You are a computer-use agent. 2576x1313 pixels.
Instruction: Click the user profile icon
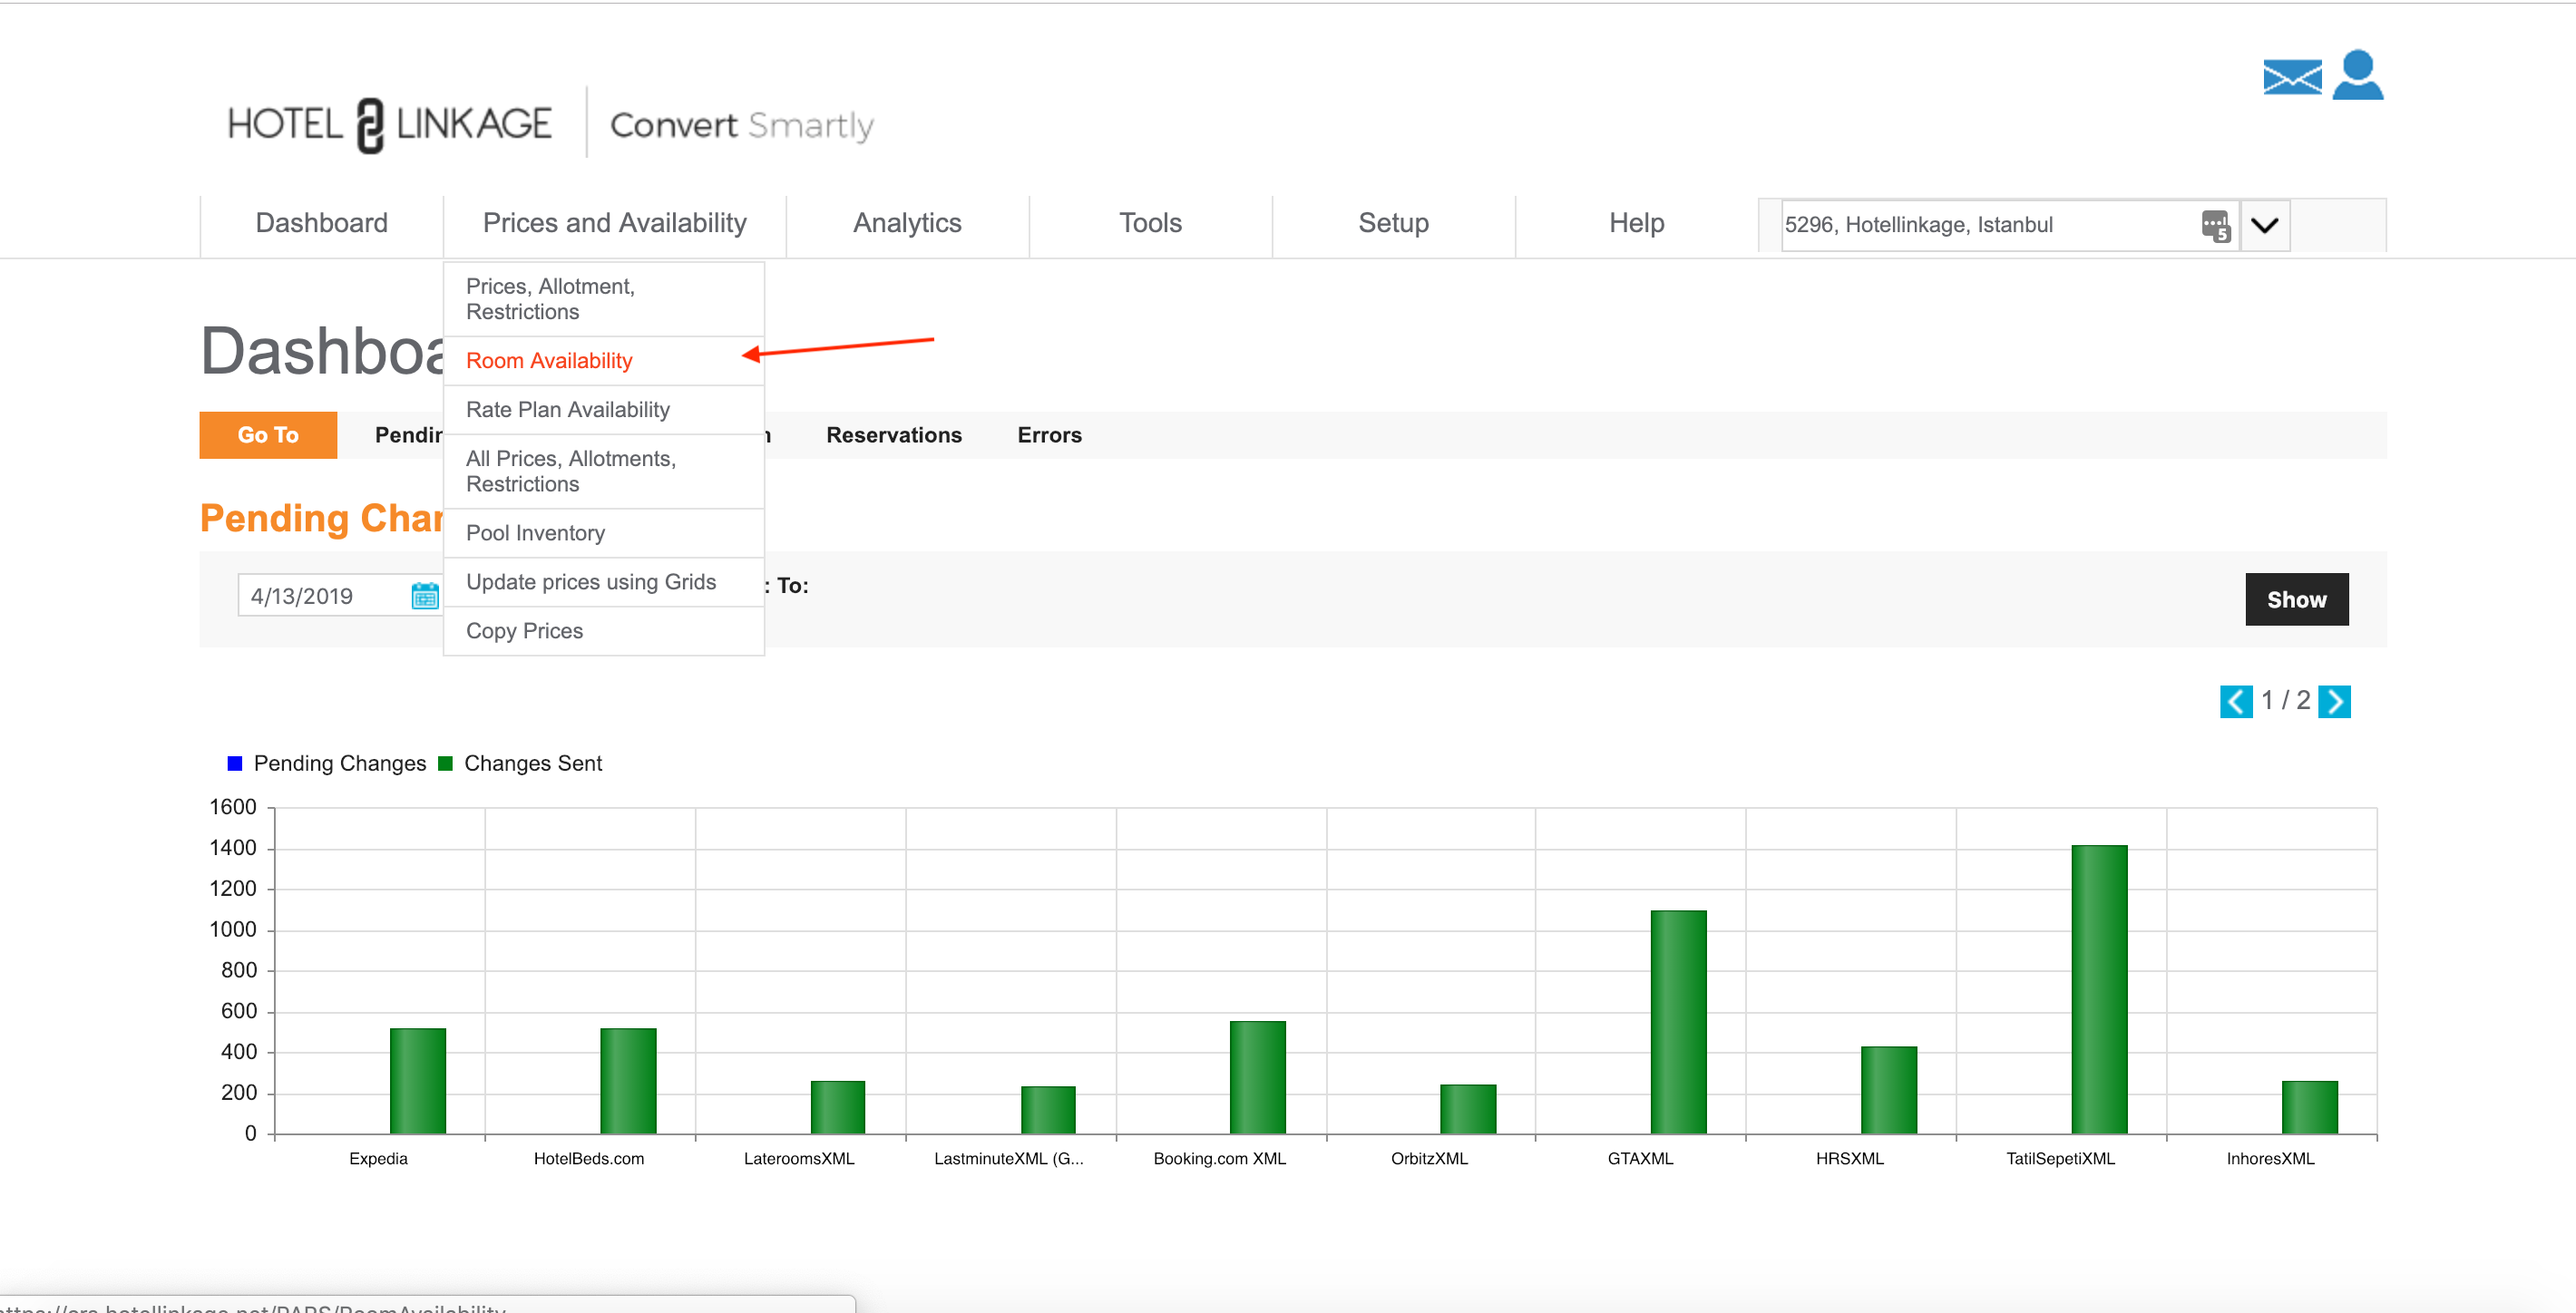pyautogui.click(x=2357, y=75)
